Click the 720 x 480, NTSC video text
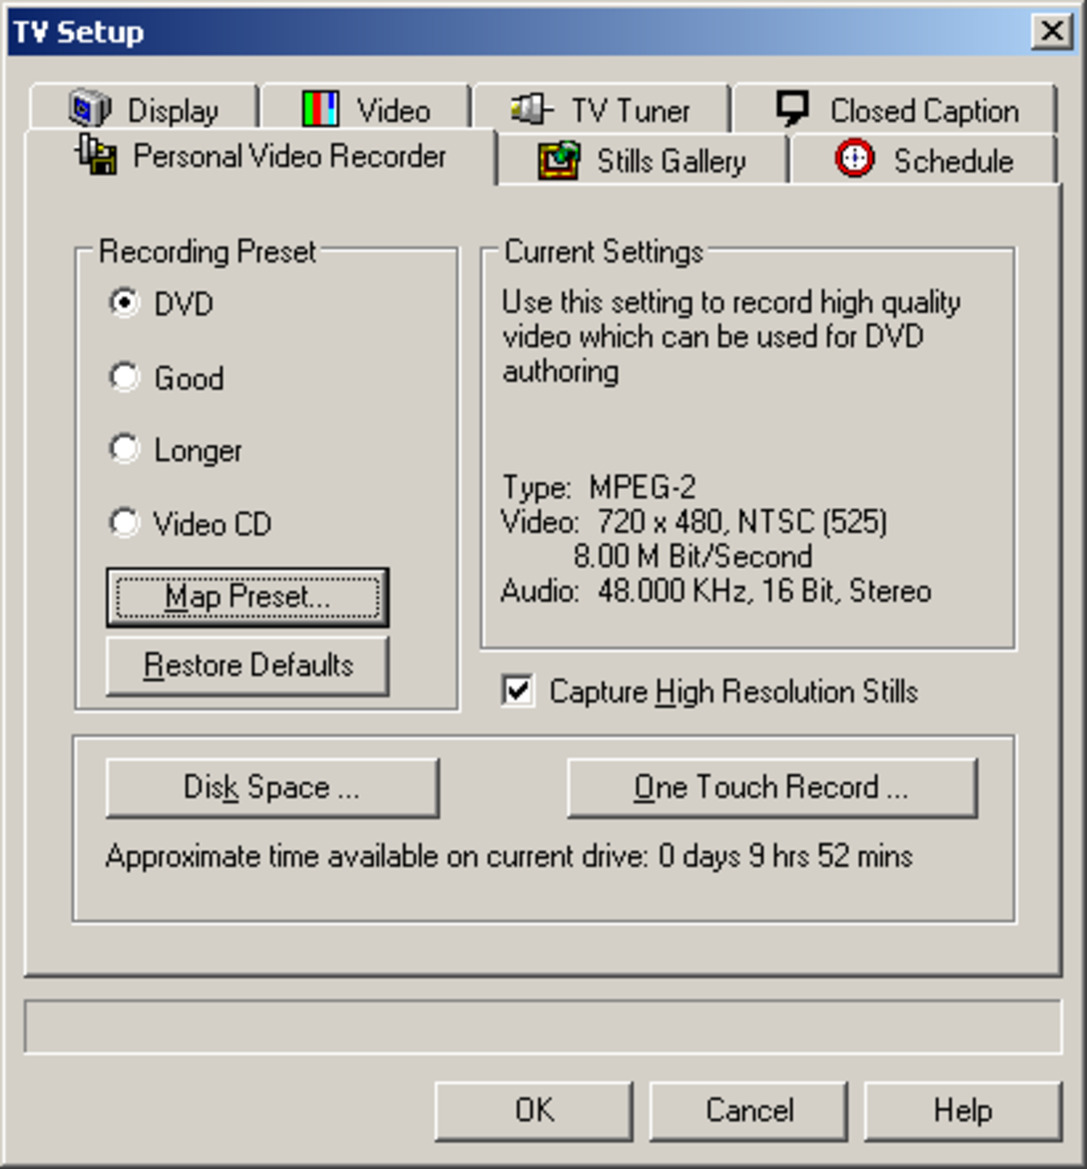 pyautogui.click(x=742, y=521)
